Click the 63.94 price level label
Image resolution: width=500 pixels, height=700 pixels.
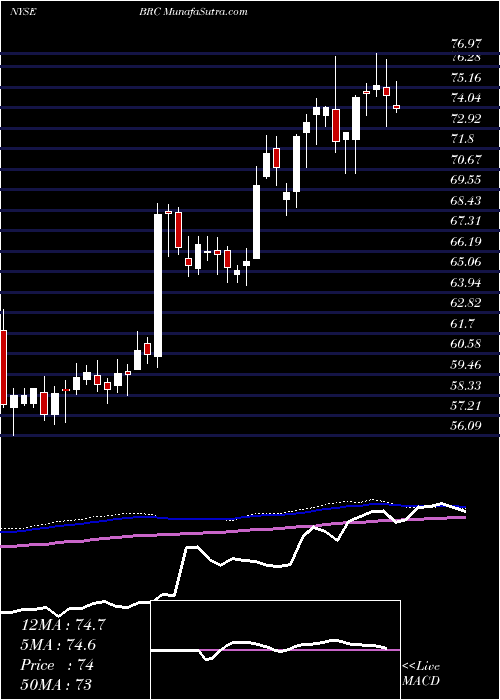(x=467, y=282)
